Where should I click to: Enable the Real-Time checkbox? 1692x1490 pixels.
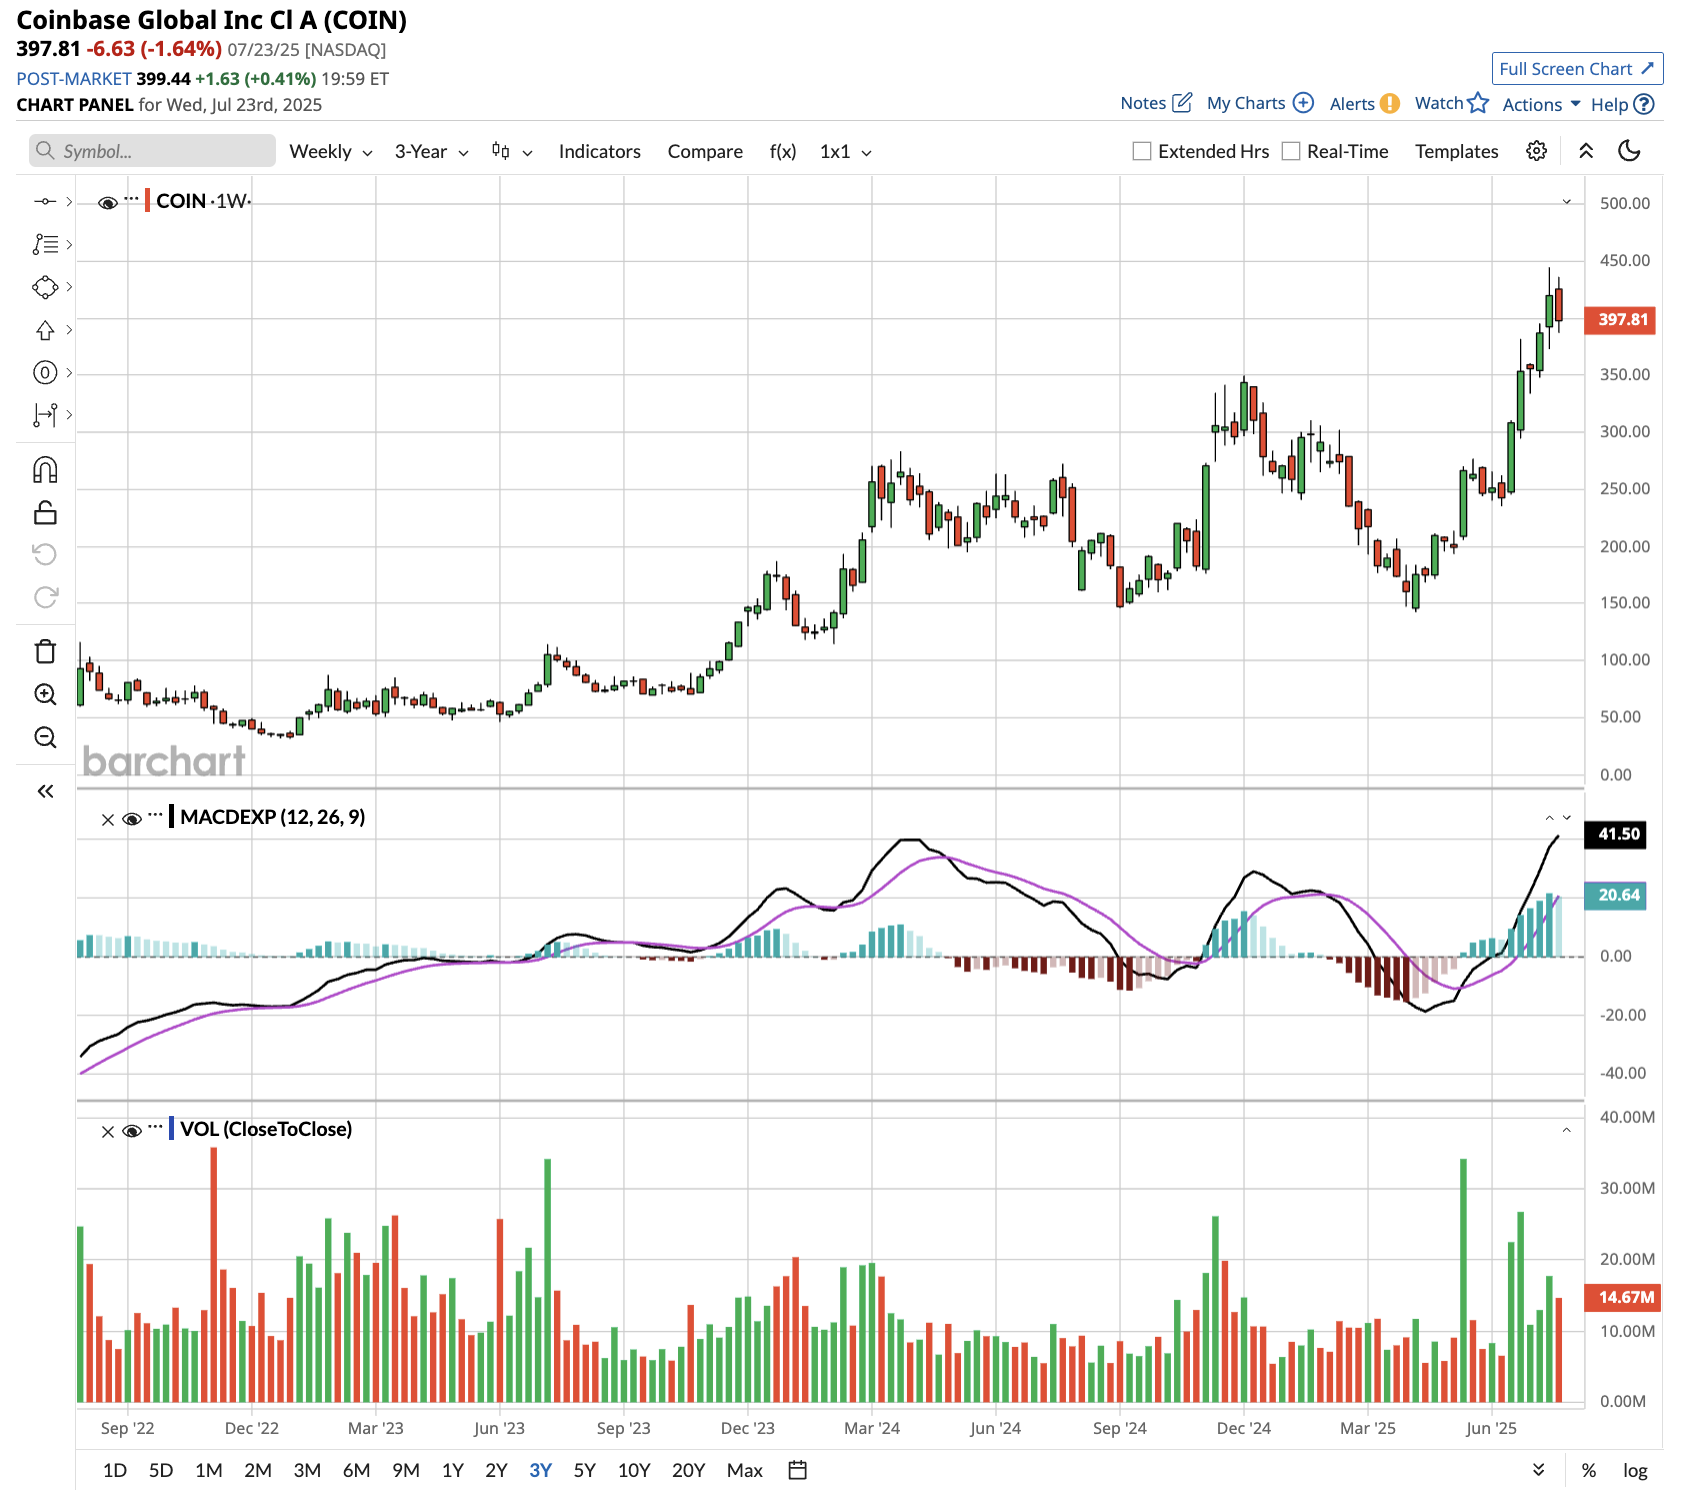click(x=1291, y=151)
